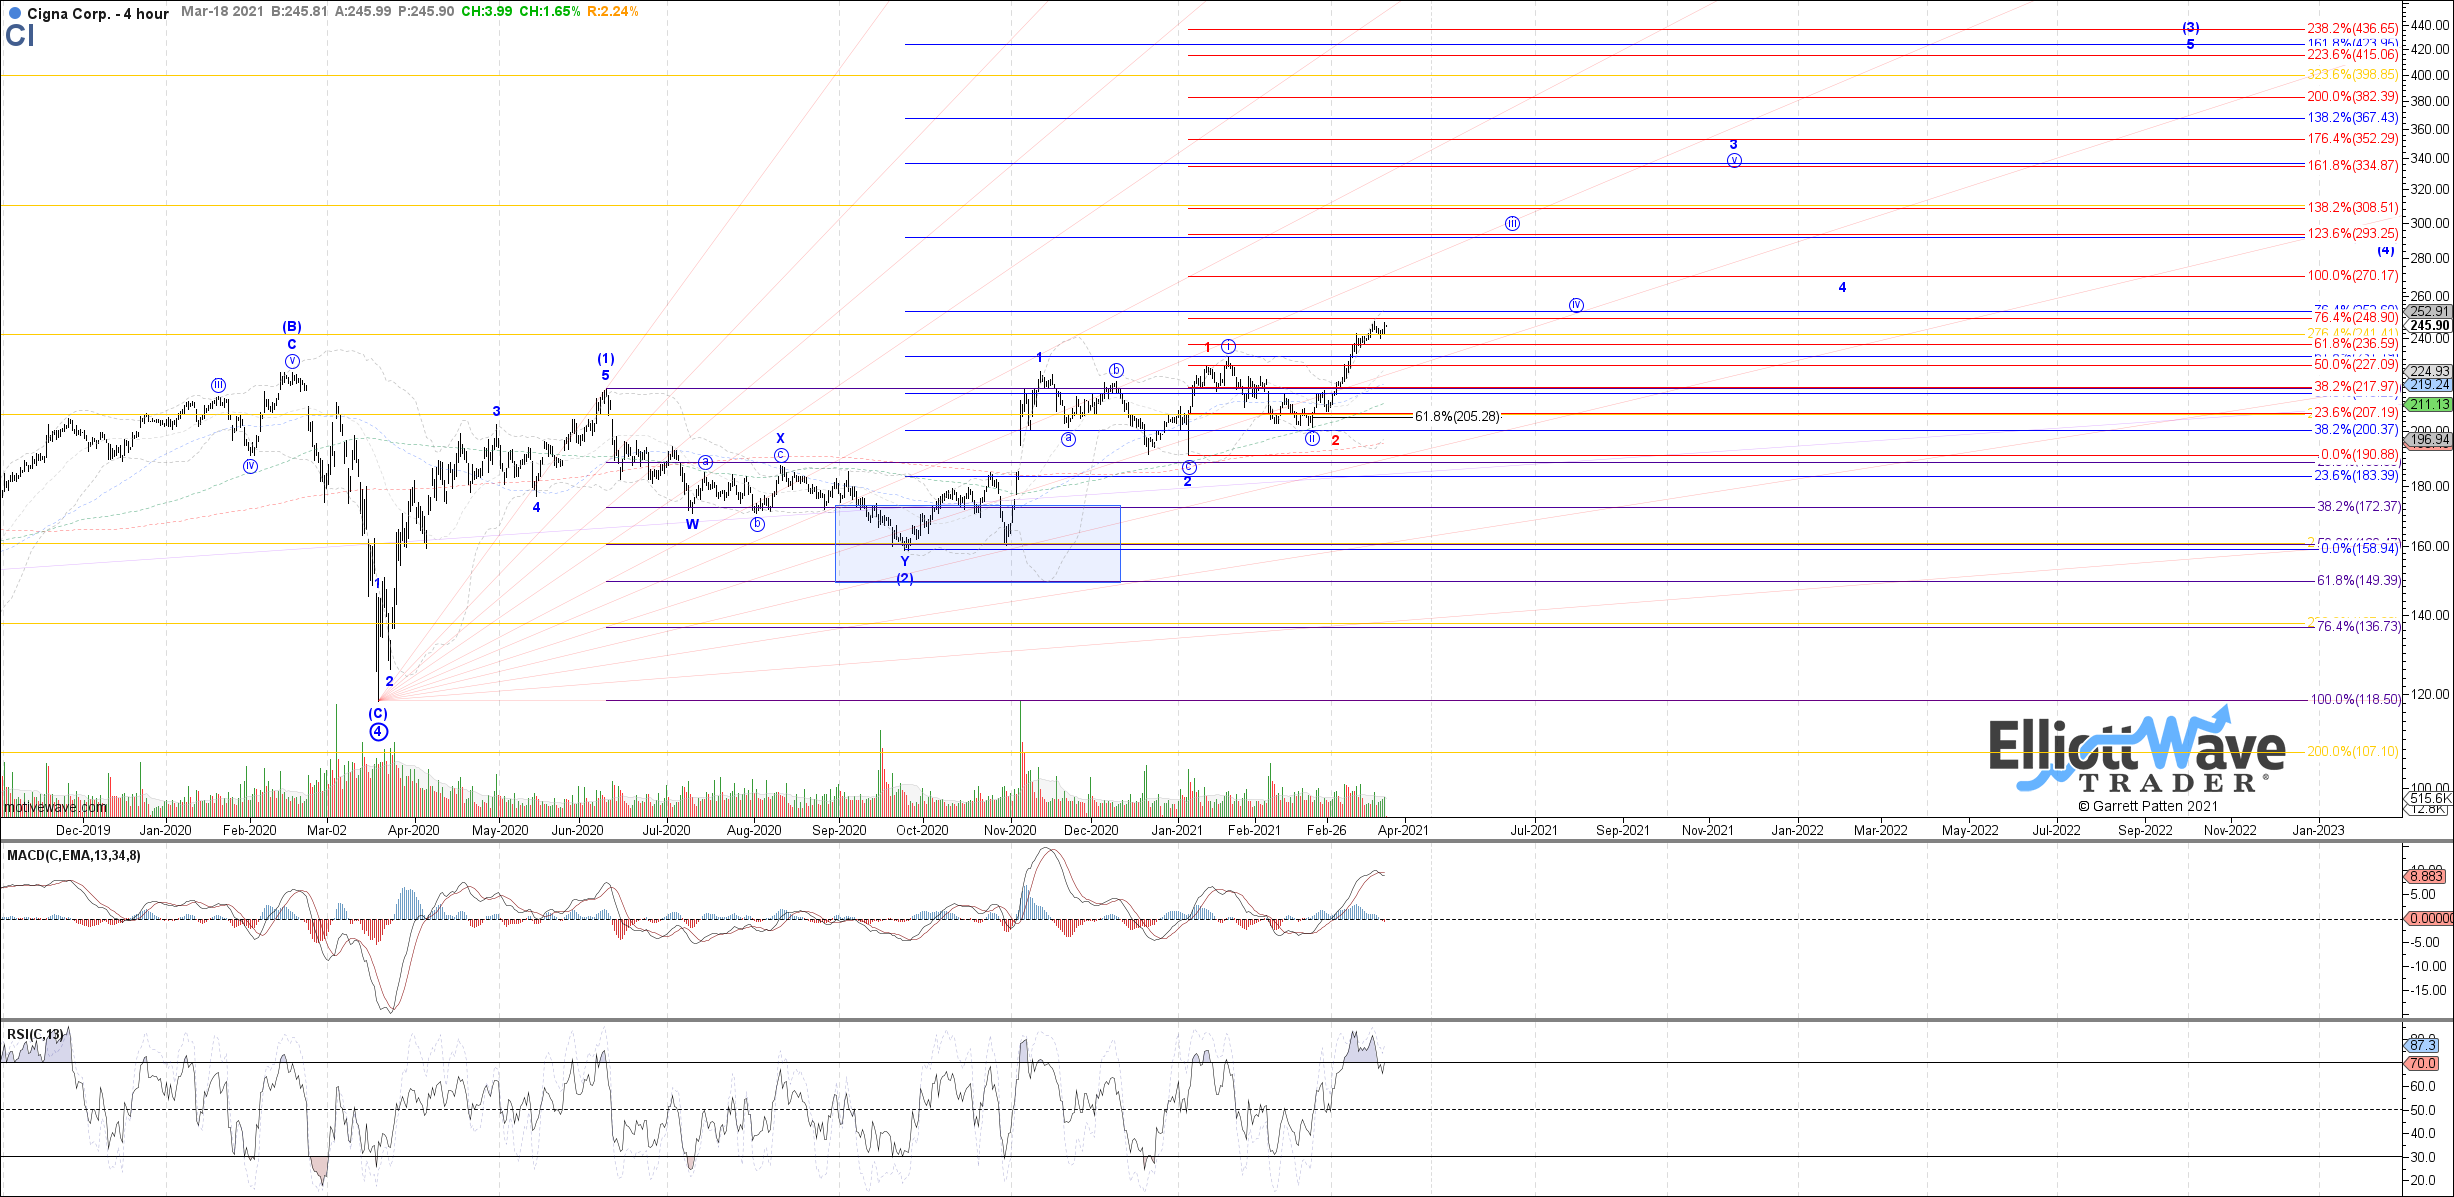This screenshot has height=1197, width=2454.
Task: Select the circled 4 wave label near March 2020 low
Action: pos(378,732)
